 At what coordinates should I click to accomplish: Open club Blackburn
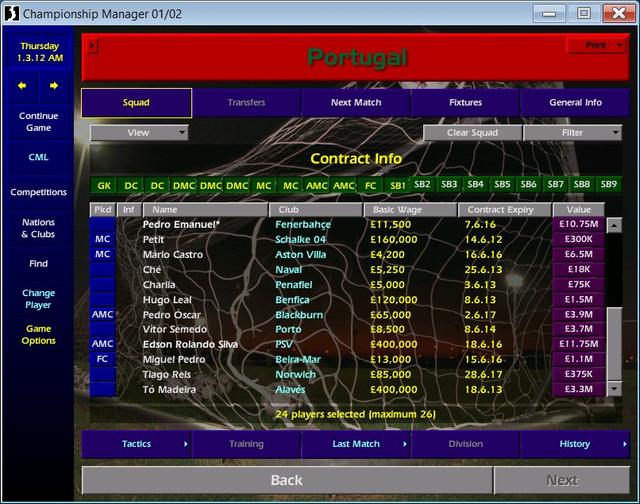tap(299, 315)
